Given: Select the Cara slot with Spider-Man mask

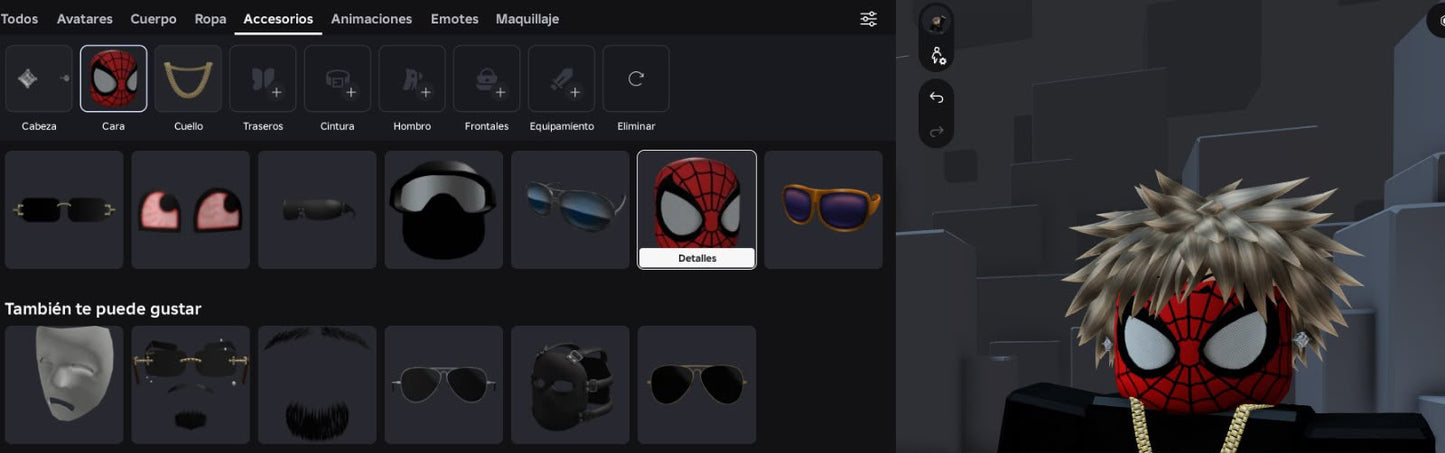Looking at the screenshot, I should point(113,78).
